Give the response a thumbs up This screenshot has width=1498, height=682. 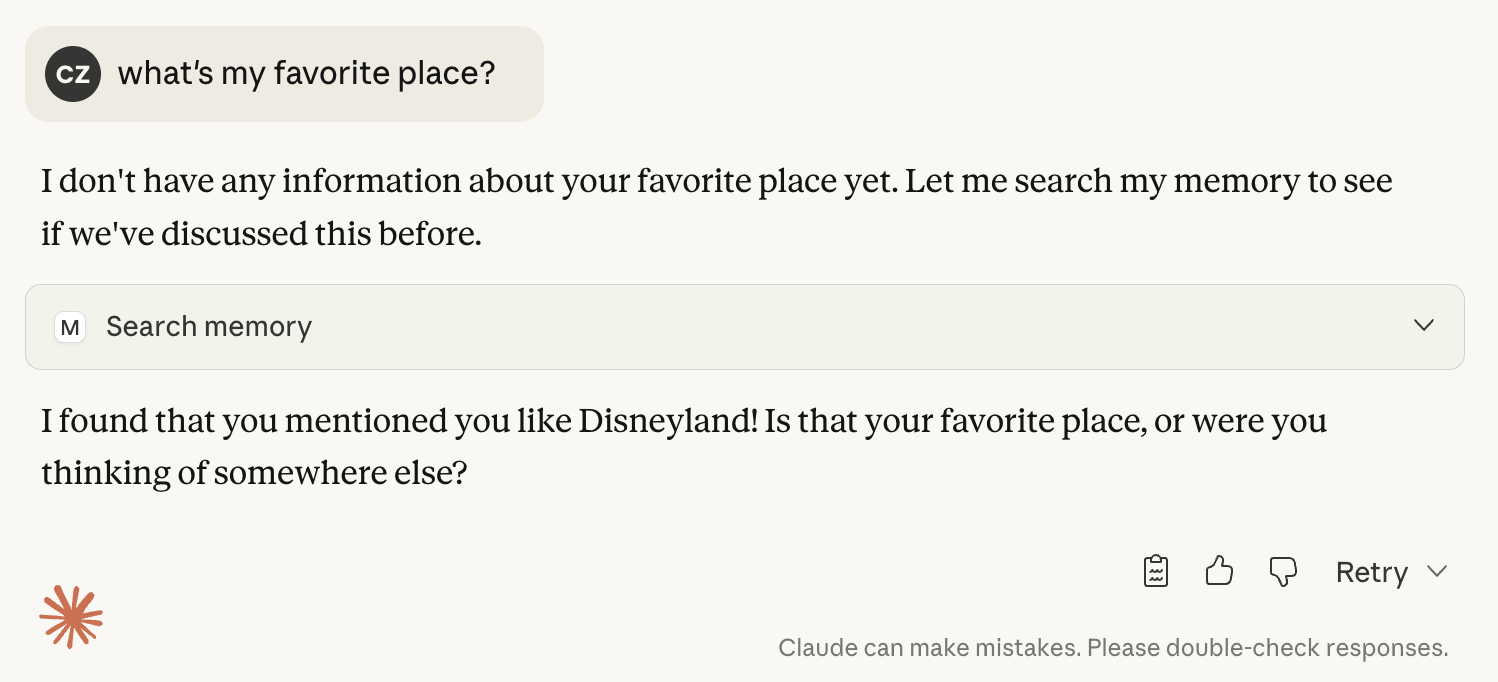pos(1219,572)
